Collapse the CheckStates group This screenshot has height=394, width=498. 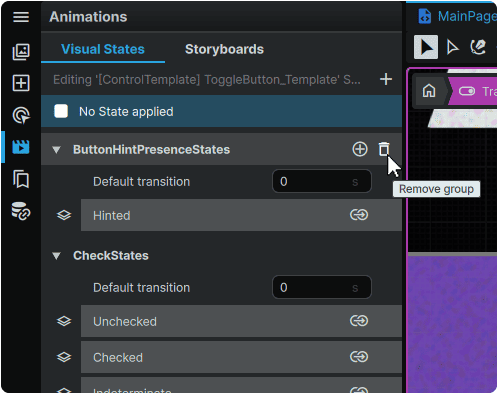pos(56,256)
